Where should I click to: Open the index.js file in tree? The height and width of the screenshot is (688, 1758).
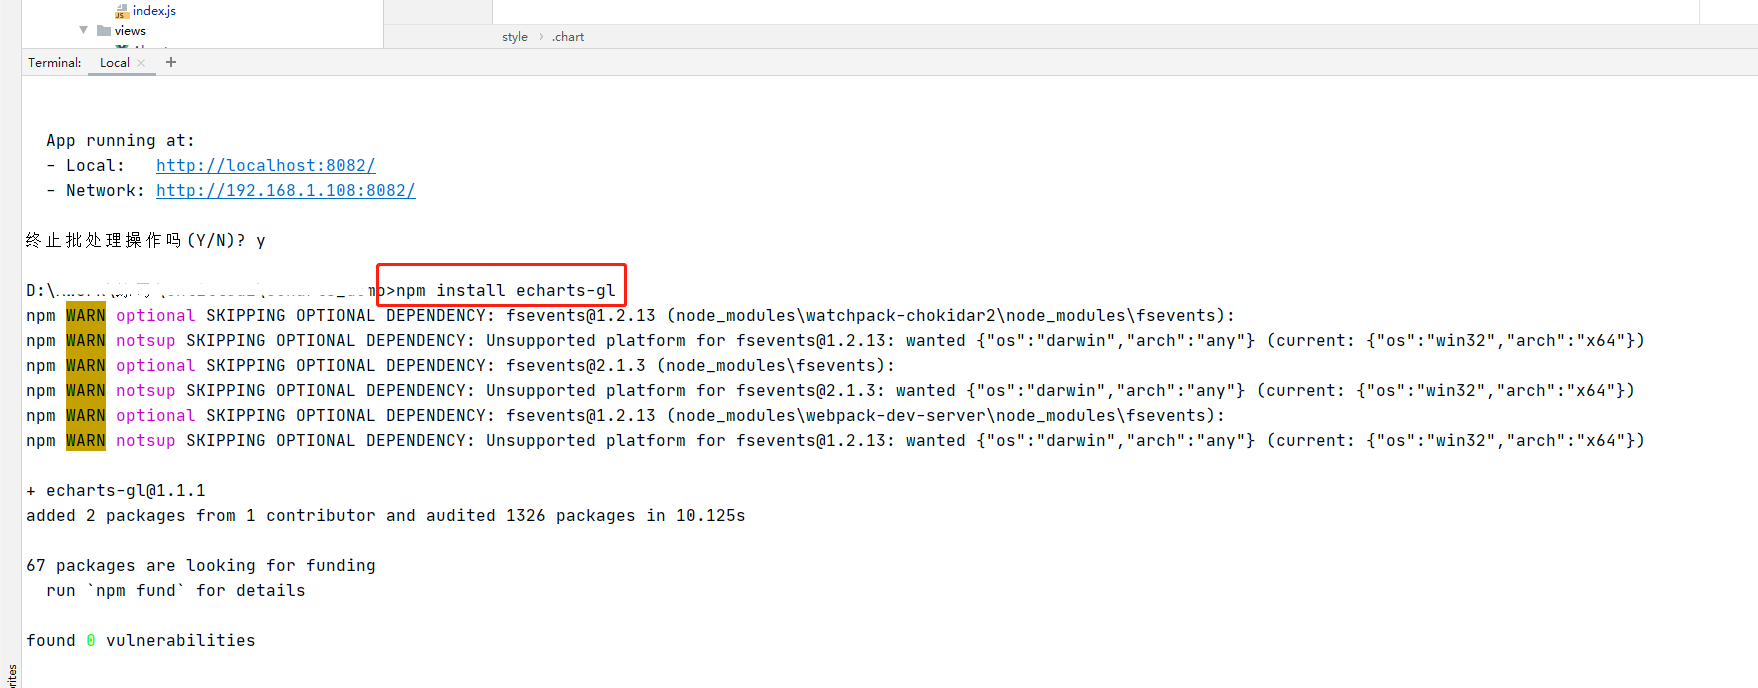pos(154,11)
